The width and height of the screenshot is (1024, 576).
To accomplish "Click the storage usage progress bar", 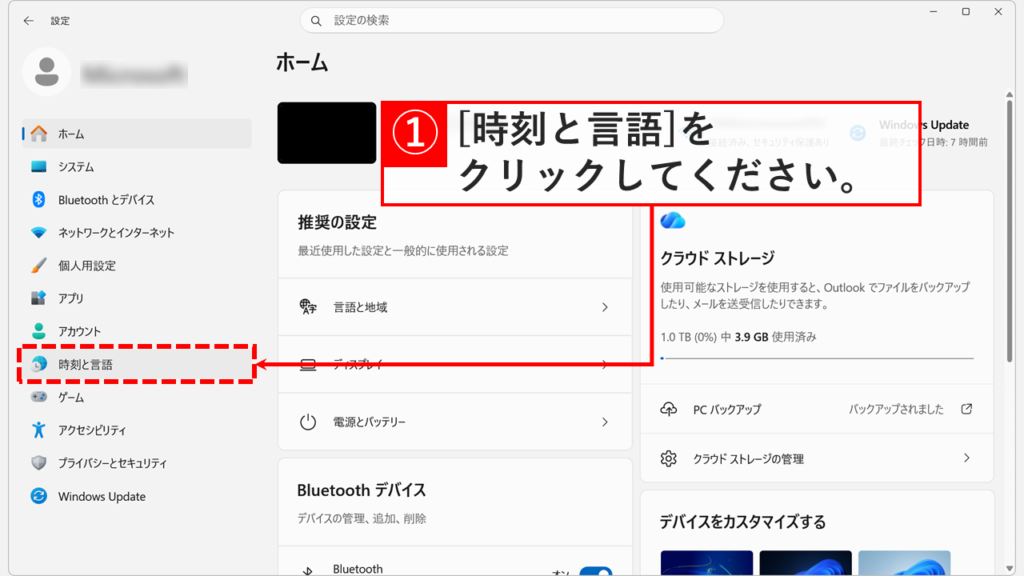I will (817, 358).
